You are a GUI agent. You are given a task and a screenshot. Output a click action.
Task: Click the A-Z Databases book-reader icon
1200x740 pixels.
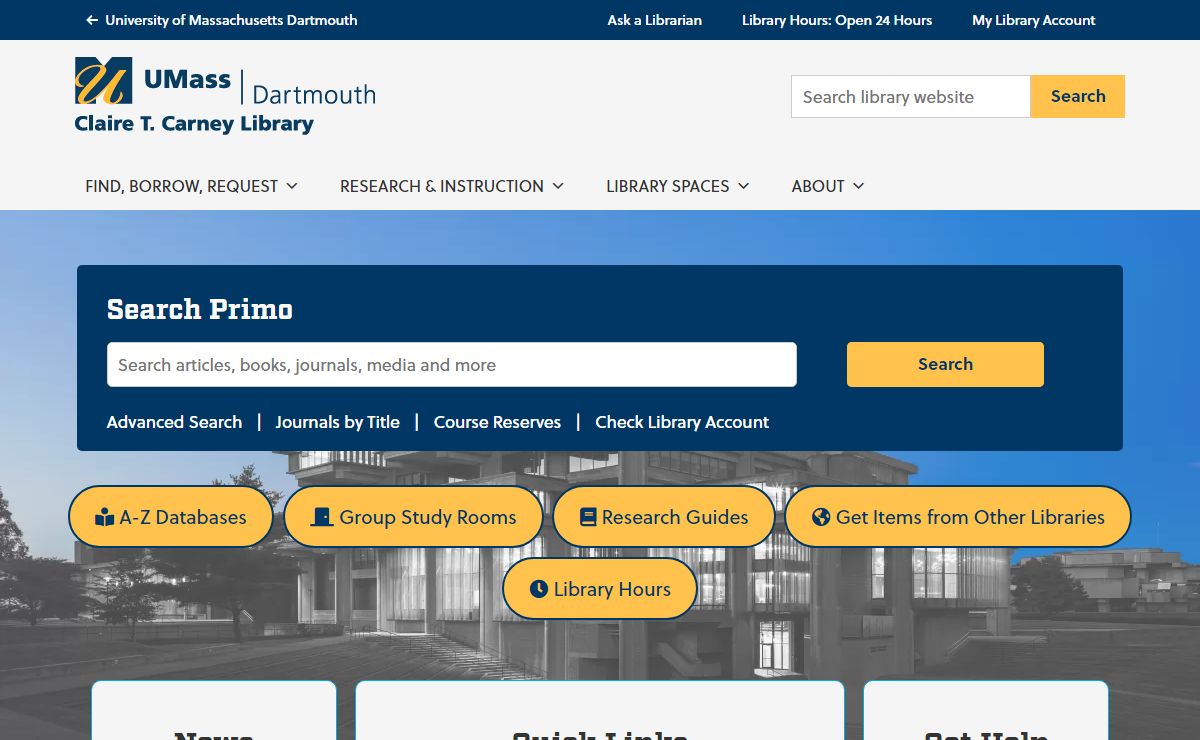[x=105, y=517]
